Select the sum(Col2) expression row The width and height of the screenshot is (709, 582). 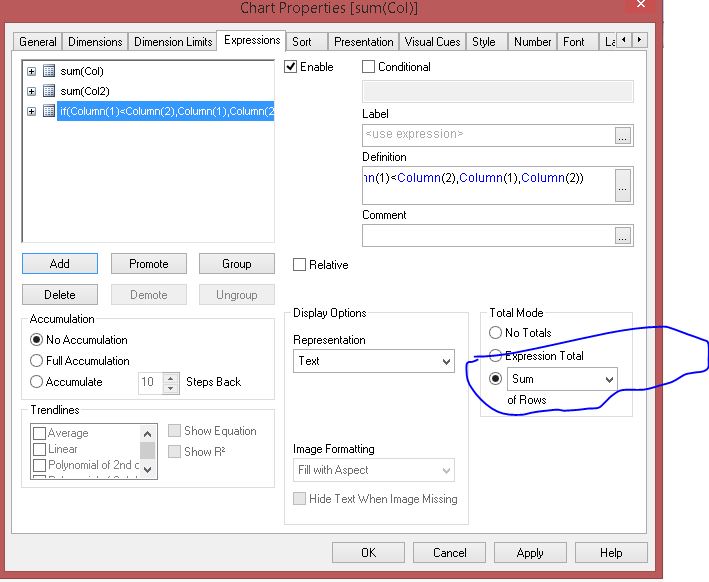[x=85, y=91]
